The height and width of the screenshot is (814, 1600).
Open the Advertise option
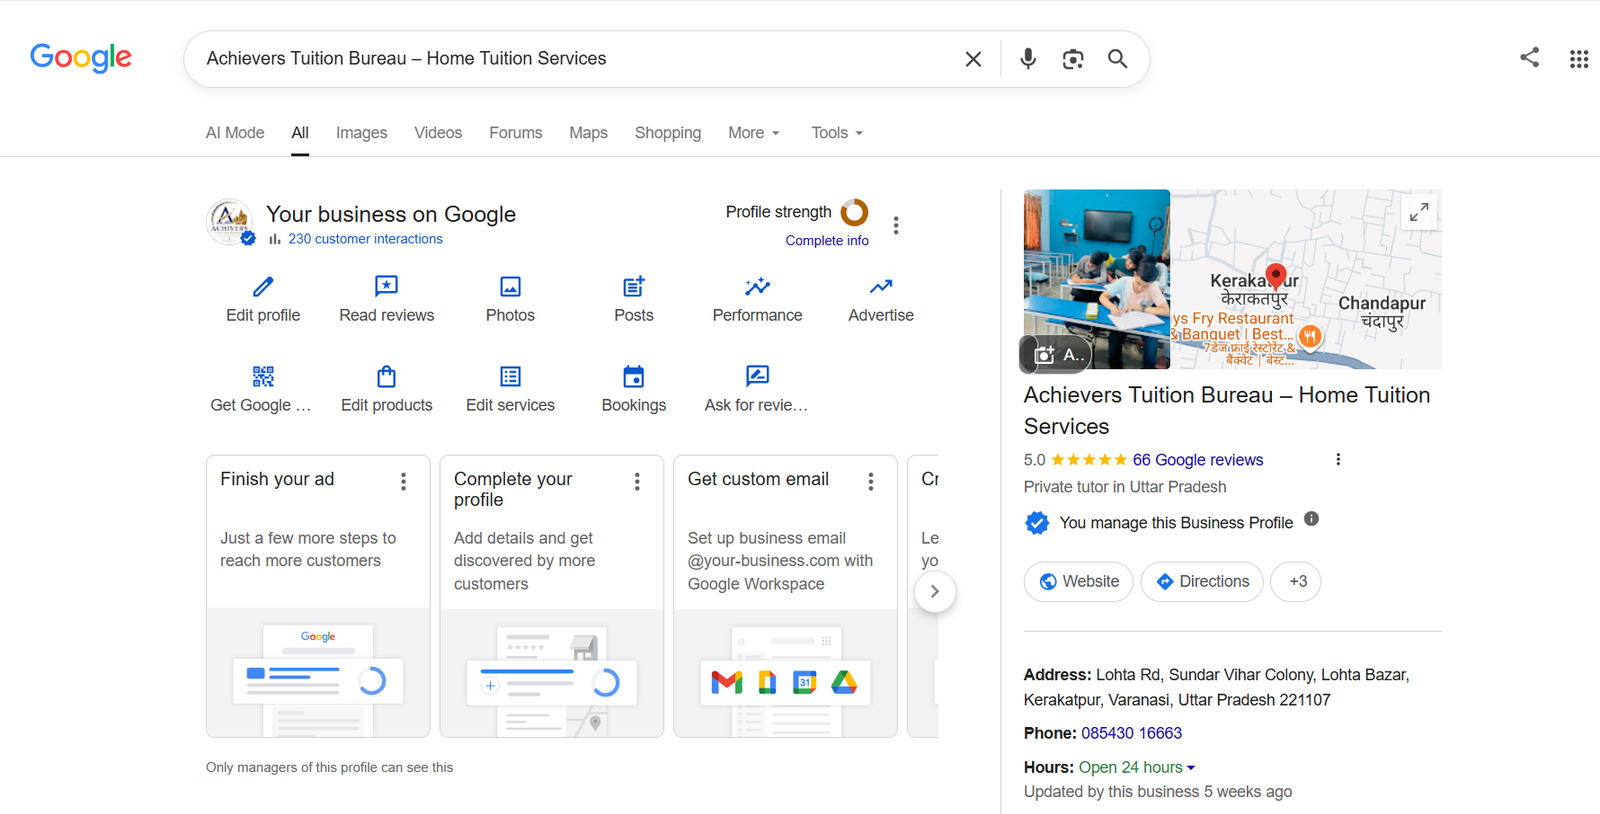pos(881,300)
